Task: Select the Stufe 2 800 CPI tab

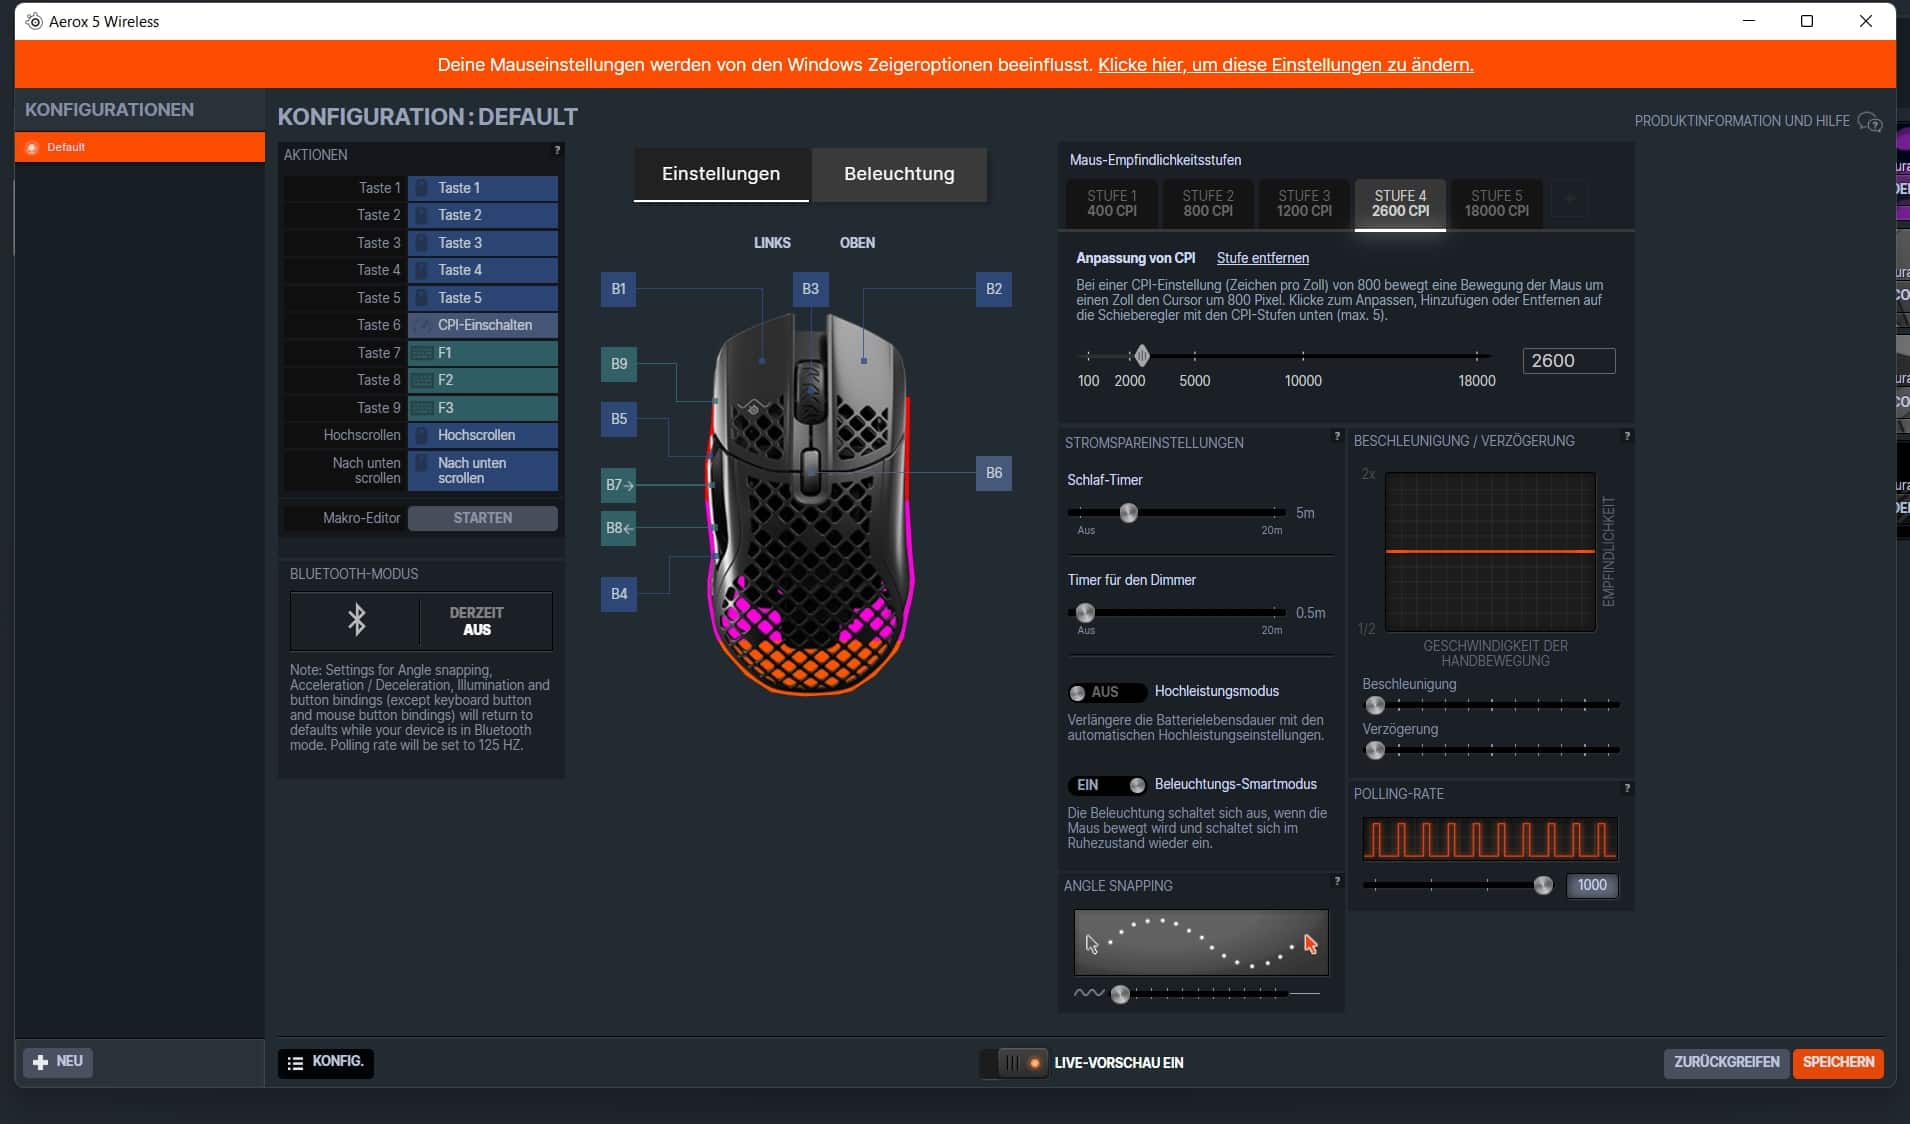Action: [x=1207, y=203]
